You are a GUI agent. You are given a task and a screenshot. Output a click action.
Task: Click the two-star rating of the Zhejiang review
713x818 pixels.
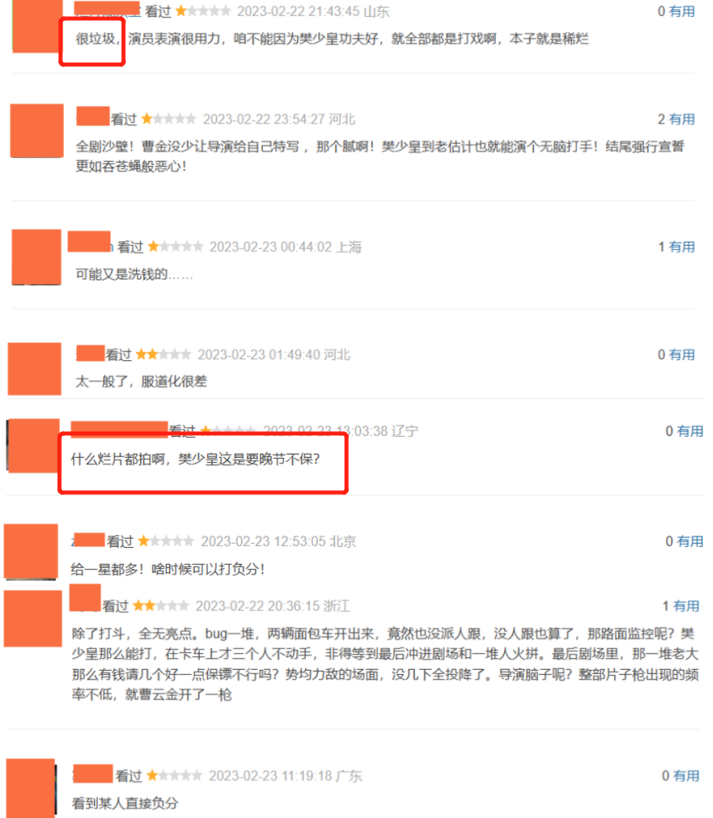click(x=161, y=606)
